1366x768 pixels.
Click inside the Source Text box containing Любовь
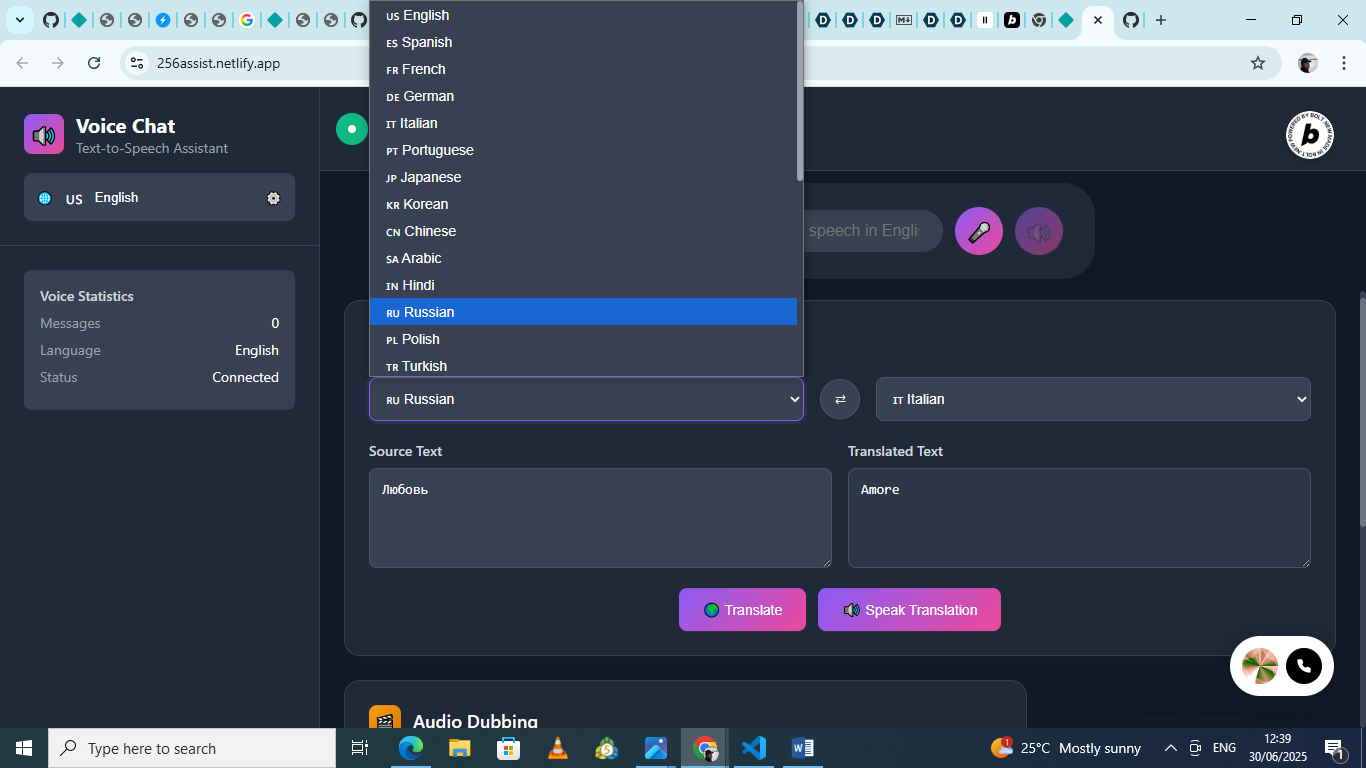[600, 518]
